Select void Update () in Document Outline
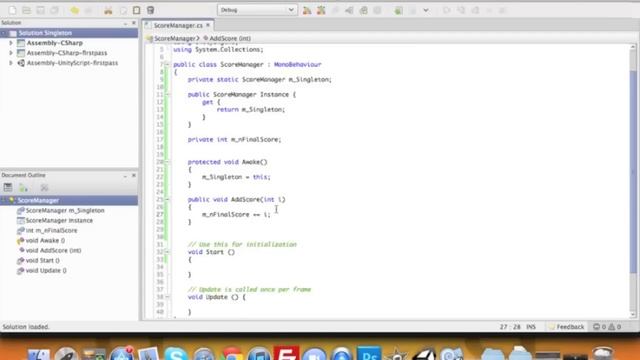 pos(46,271)
